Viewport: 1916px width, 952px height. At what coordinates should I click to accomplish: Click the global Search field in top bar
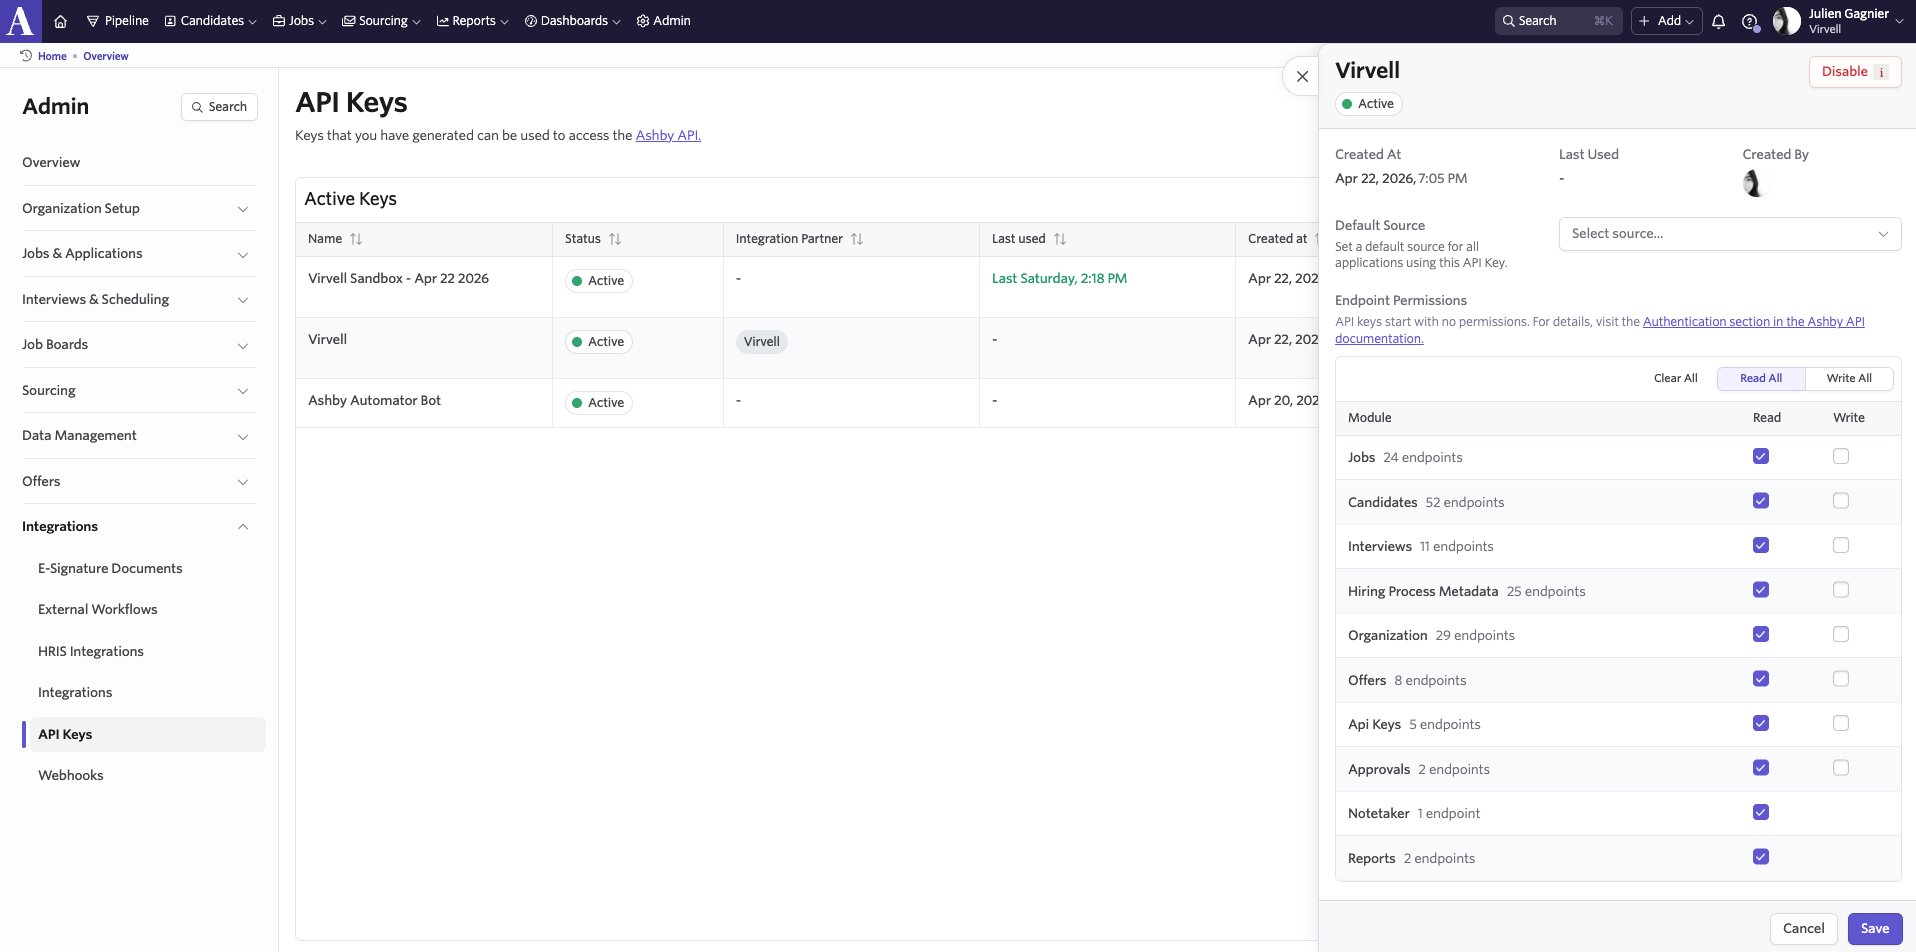tap(1558, 21)
